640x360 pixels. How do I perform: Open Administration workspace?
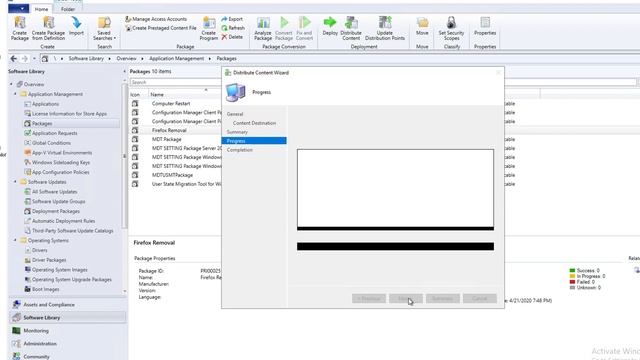[67, 344]
